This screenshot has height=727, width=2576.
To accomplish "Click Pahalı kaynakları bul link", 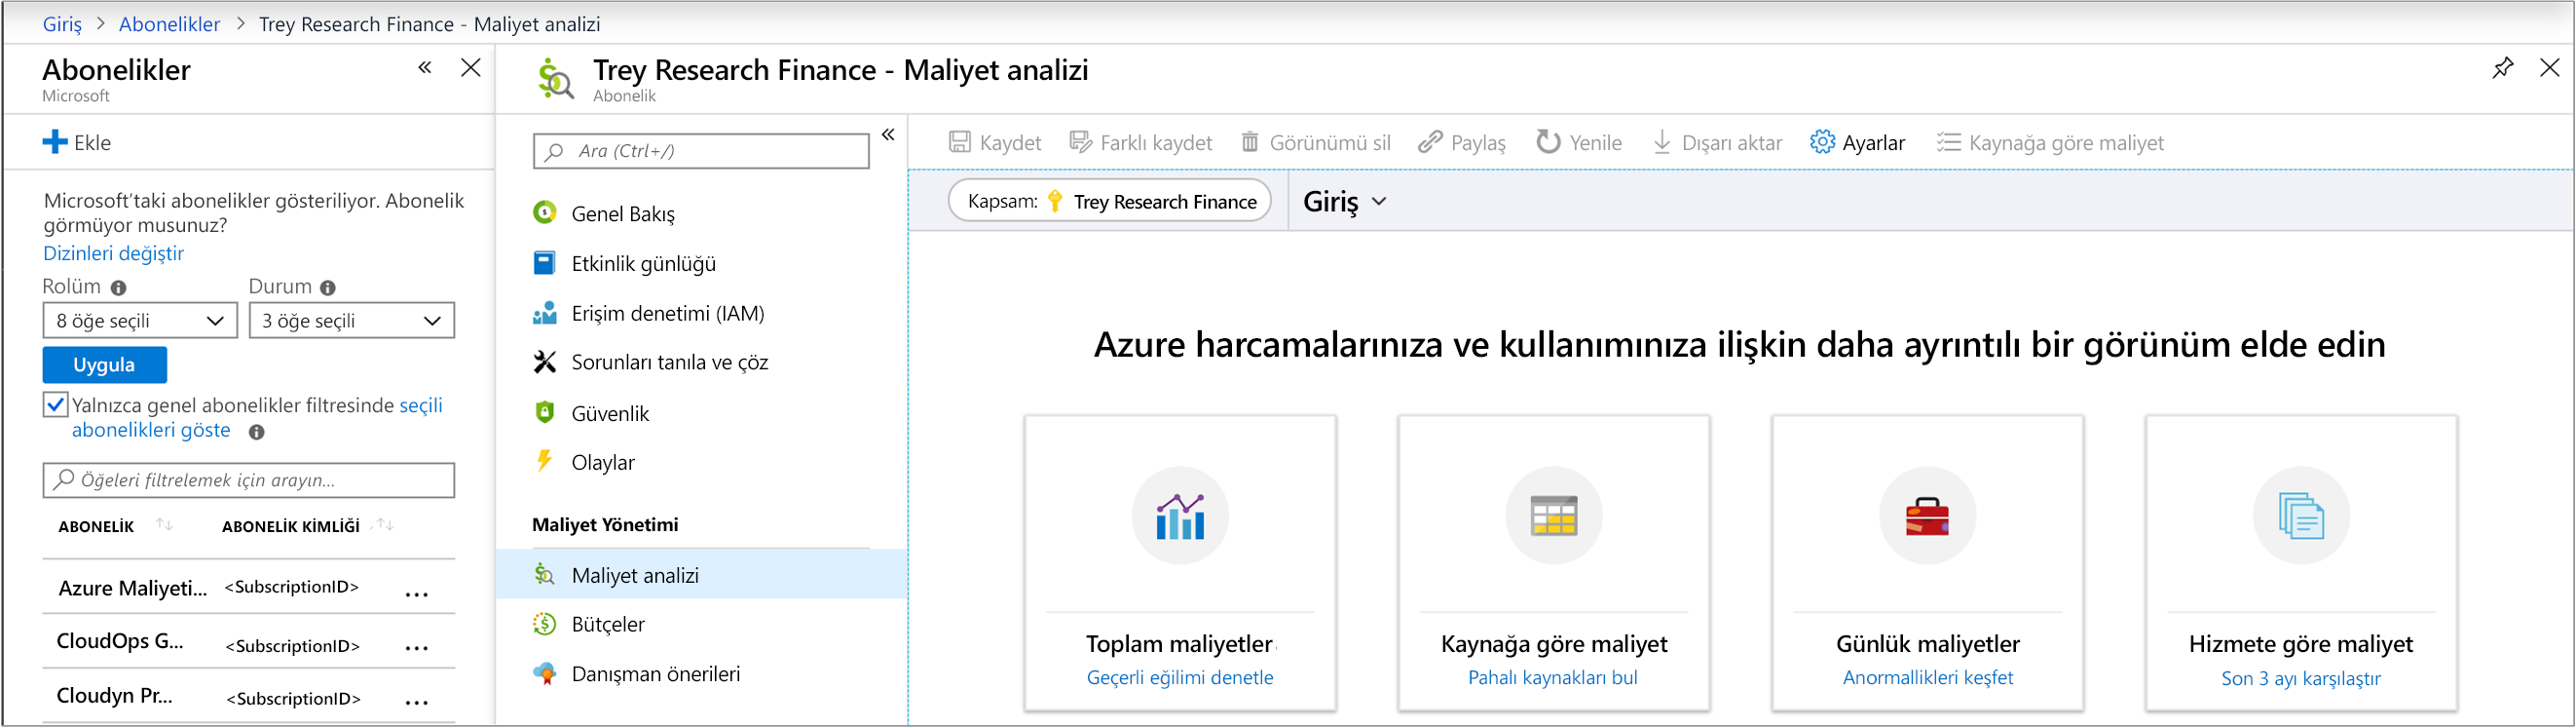I will (x=1553, y=678).
